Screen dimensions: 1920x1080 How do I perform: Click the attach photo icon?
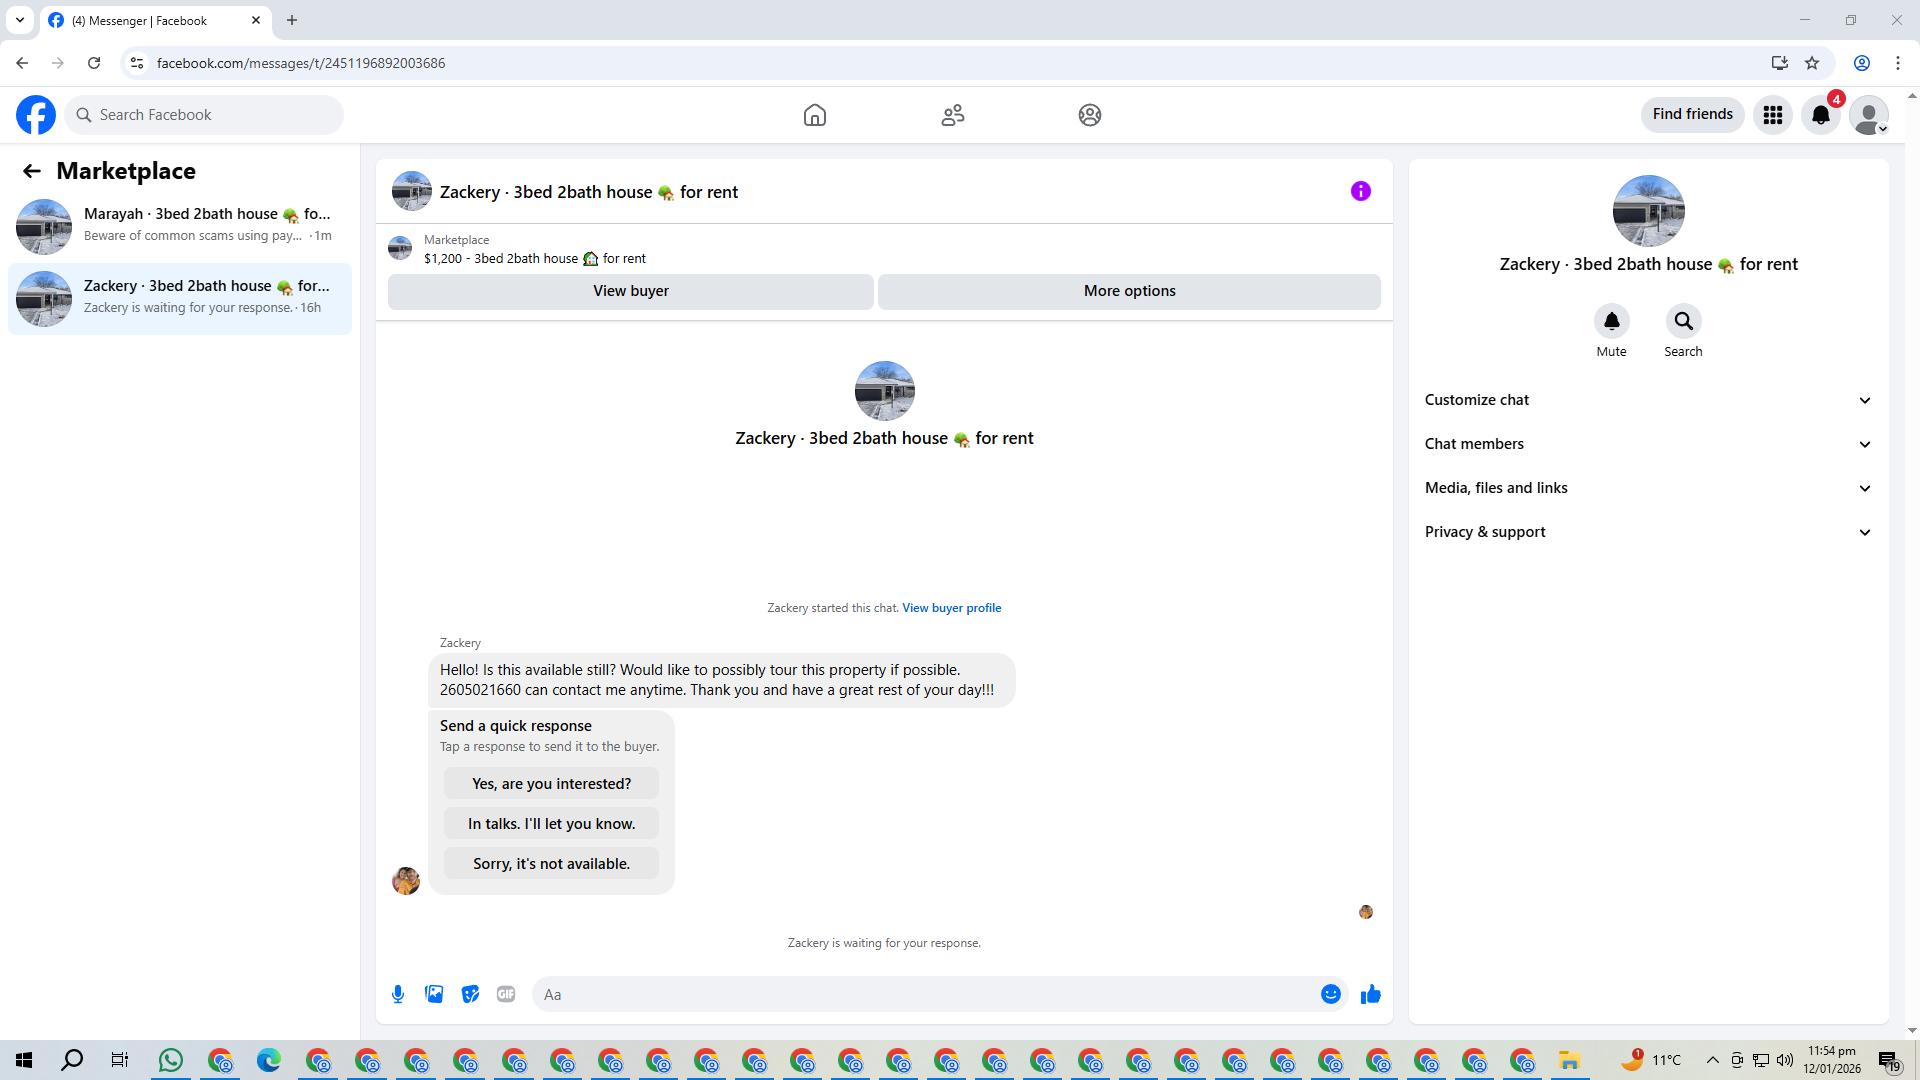[x=434, y=994]
